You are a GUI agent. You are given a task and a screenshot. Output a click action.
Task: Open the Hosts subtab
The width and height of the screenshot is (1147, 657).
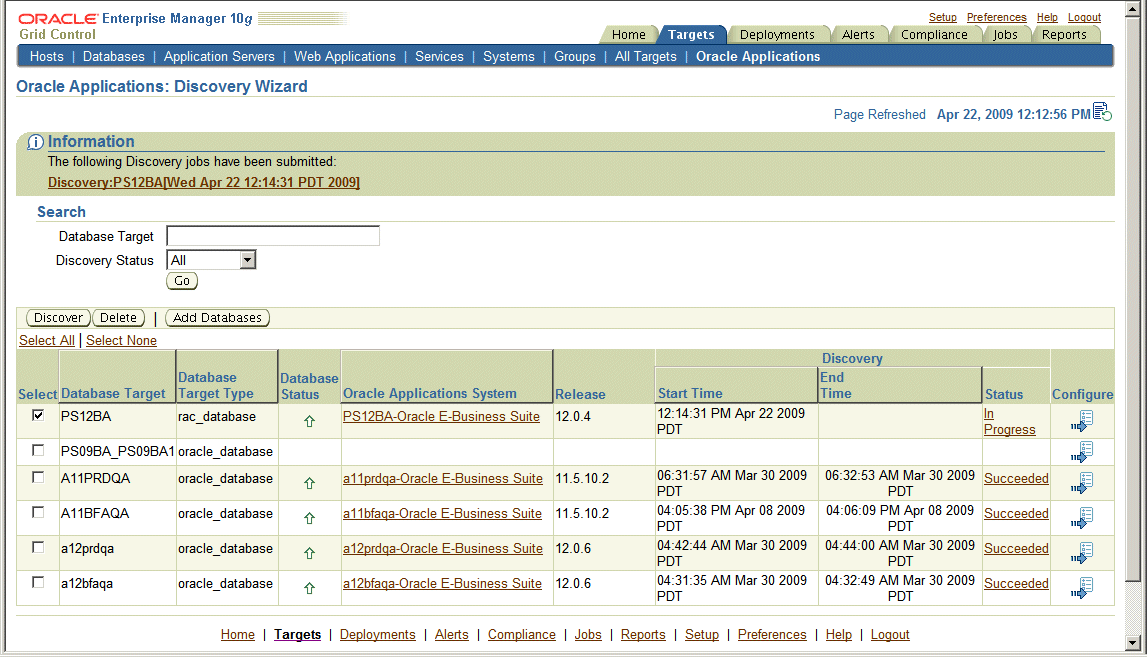pyautogui.click(x=47, y=56)
